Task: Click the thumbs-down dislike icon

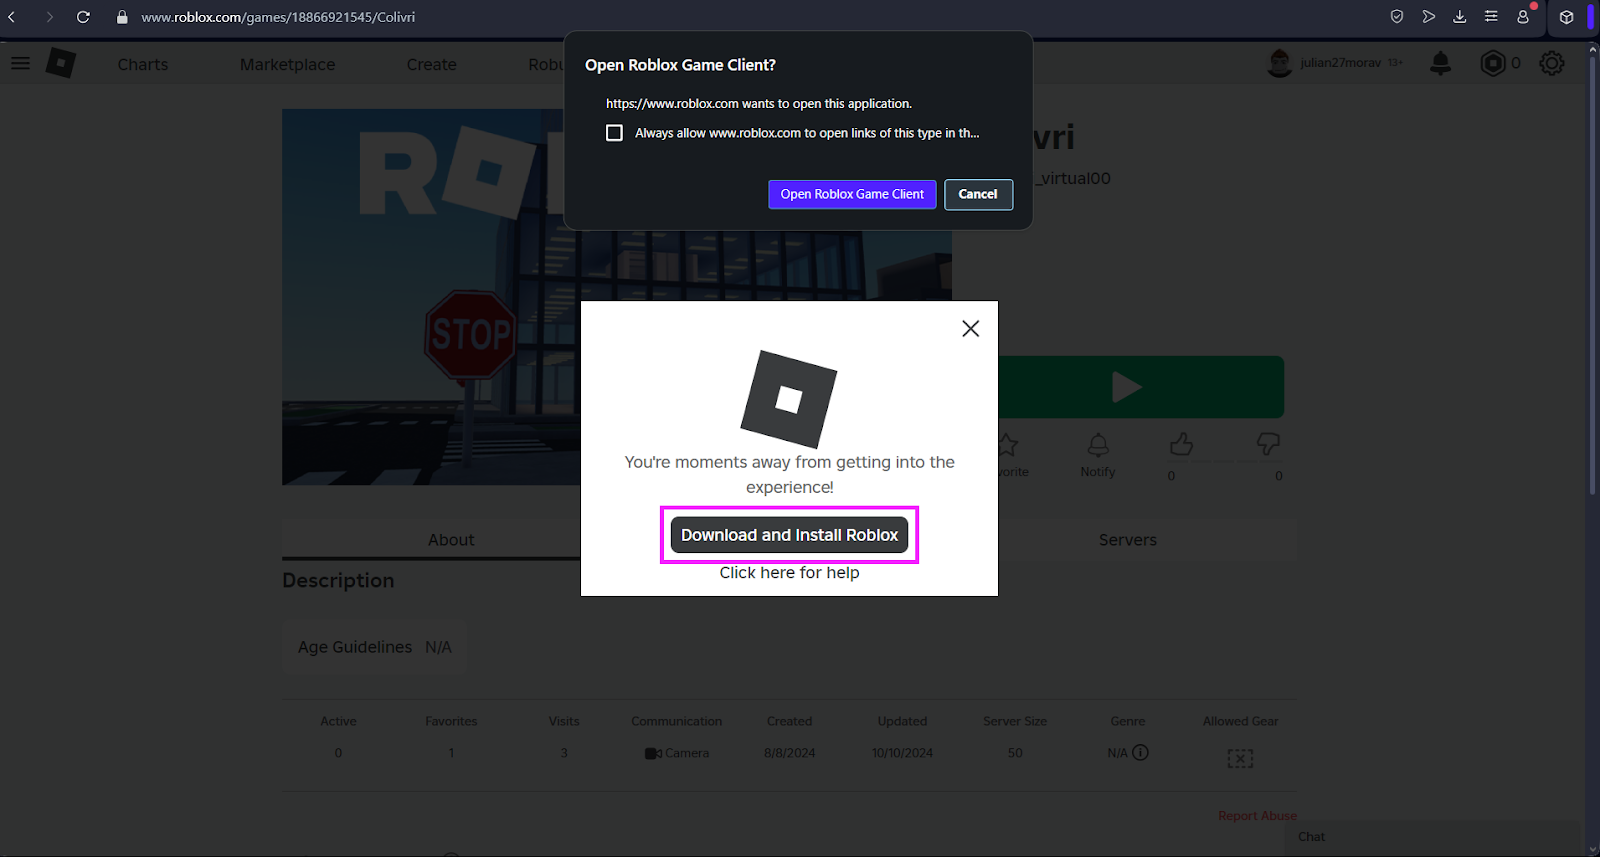Action: click(1268, 444)
